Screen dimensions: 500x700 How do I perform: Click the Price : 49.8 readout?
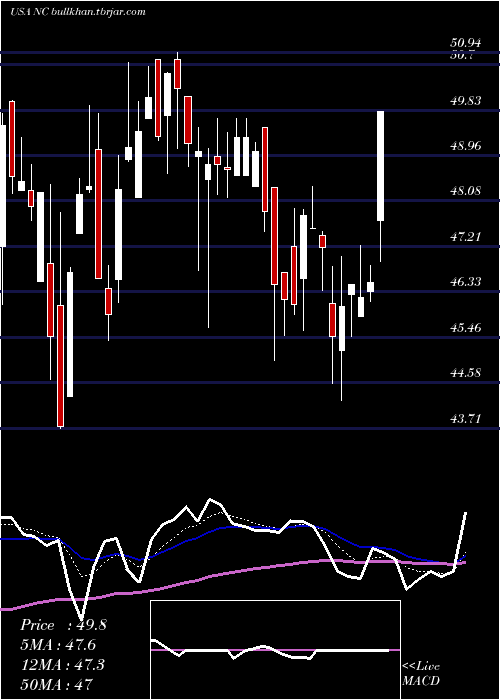pyautogui.click(x=63, y=625)
